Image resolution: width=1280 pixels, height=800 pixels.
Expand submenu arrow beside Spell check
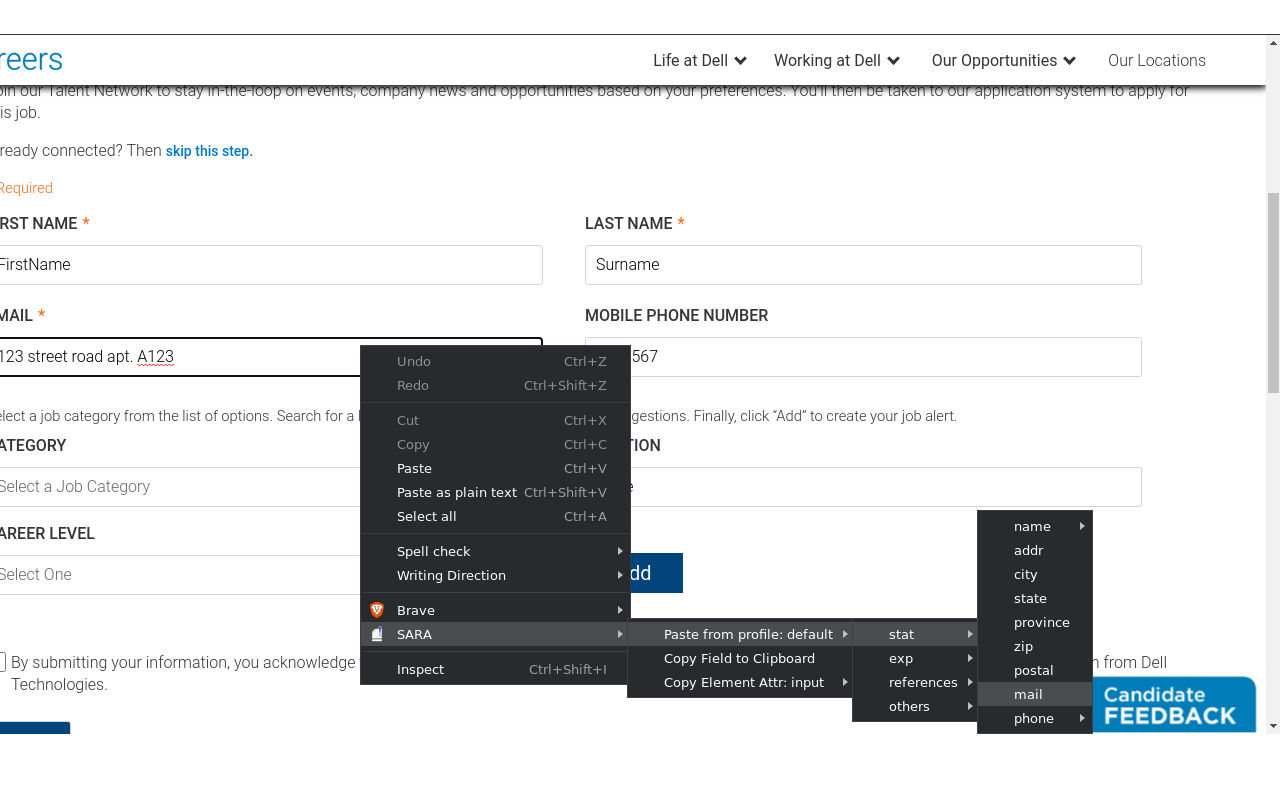pos(620,551)
